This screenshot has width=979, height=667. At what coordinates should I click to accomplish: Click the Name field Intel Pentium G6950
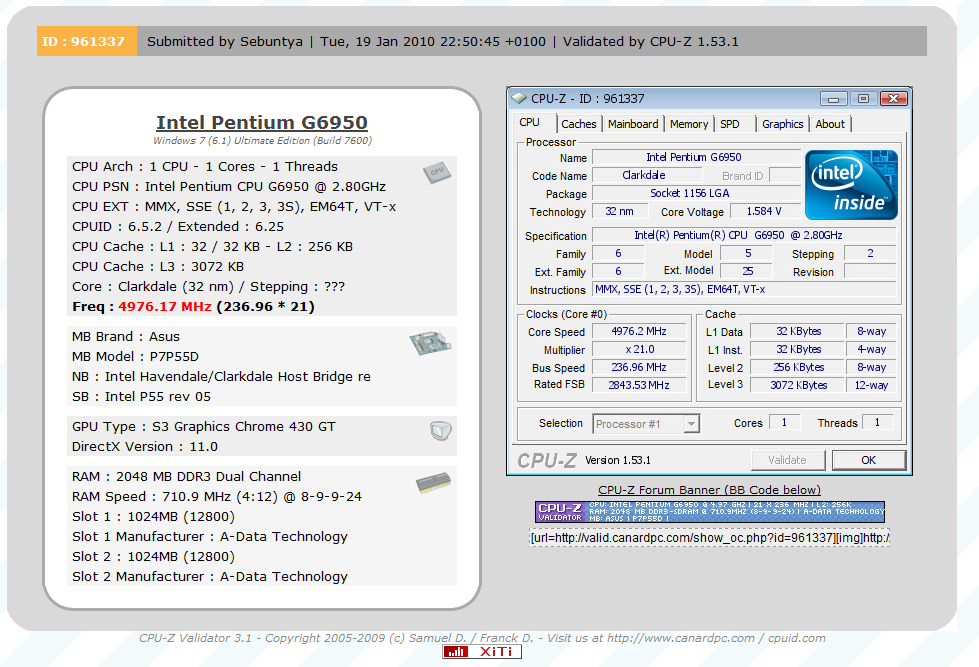coord(696,157)
